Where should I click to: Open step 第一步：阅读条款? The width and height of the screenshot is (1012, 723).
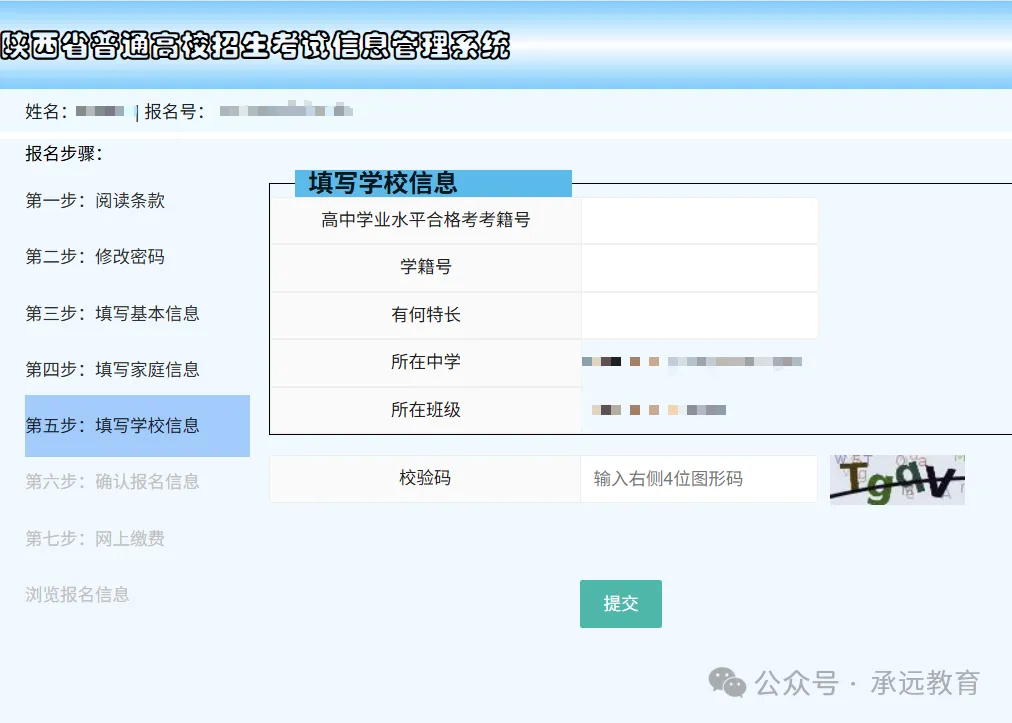coord(95,201)
